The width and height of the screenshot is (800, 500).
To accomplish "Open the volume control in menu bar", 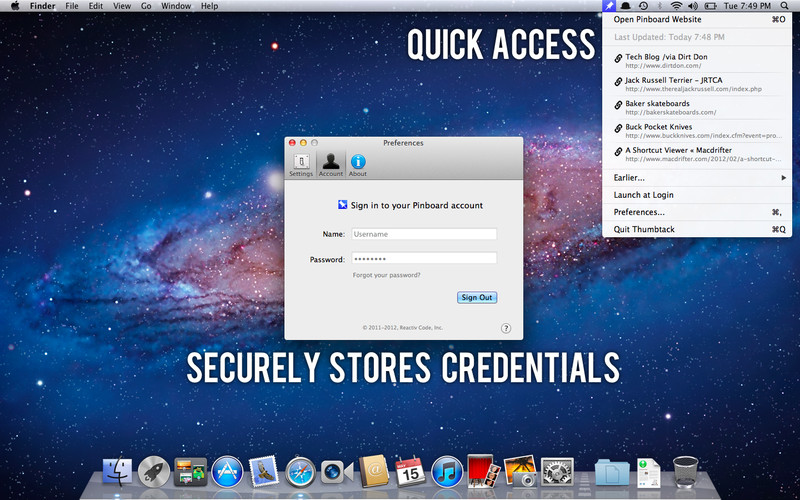I will point(694,6).
